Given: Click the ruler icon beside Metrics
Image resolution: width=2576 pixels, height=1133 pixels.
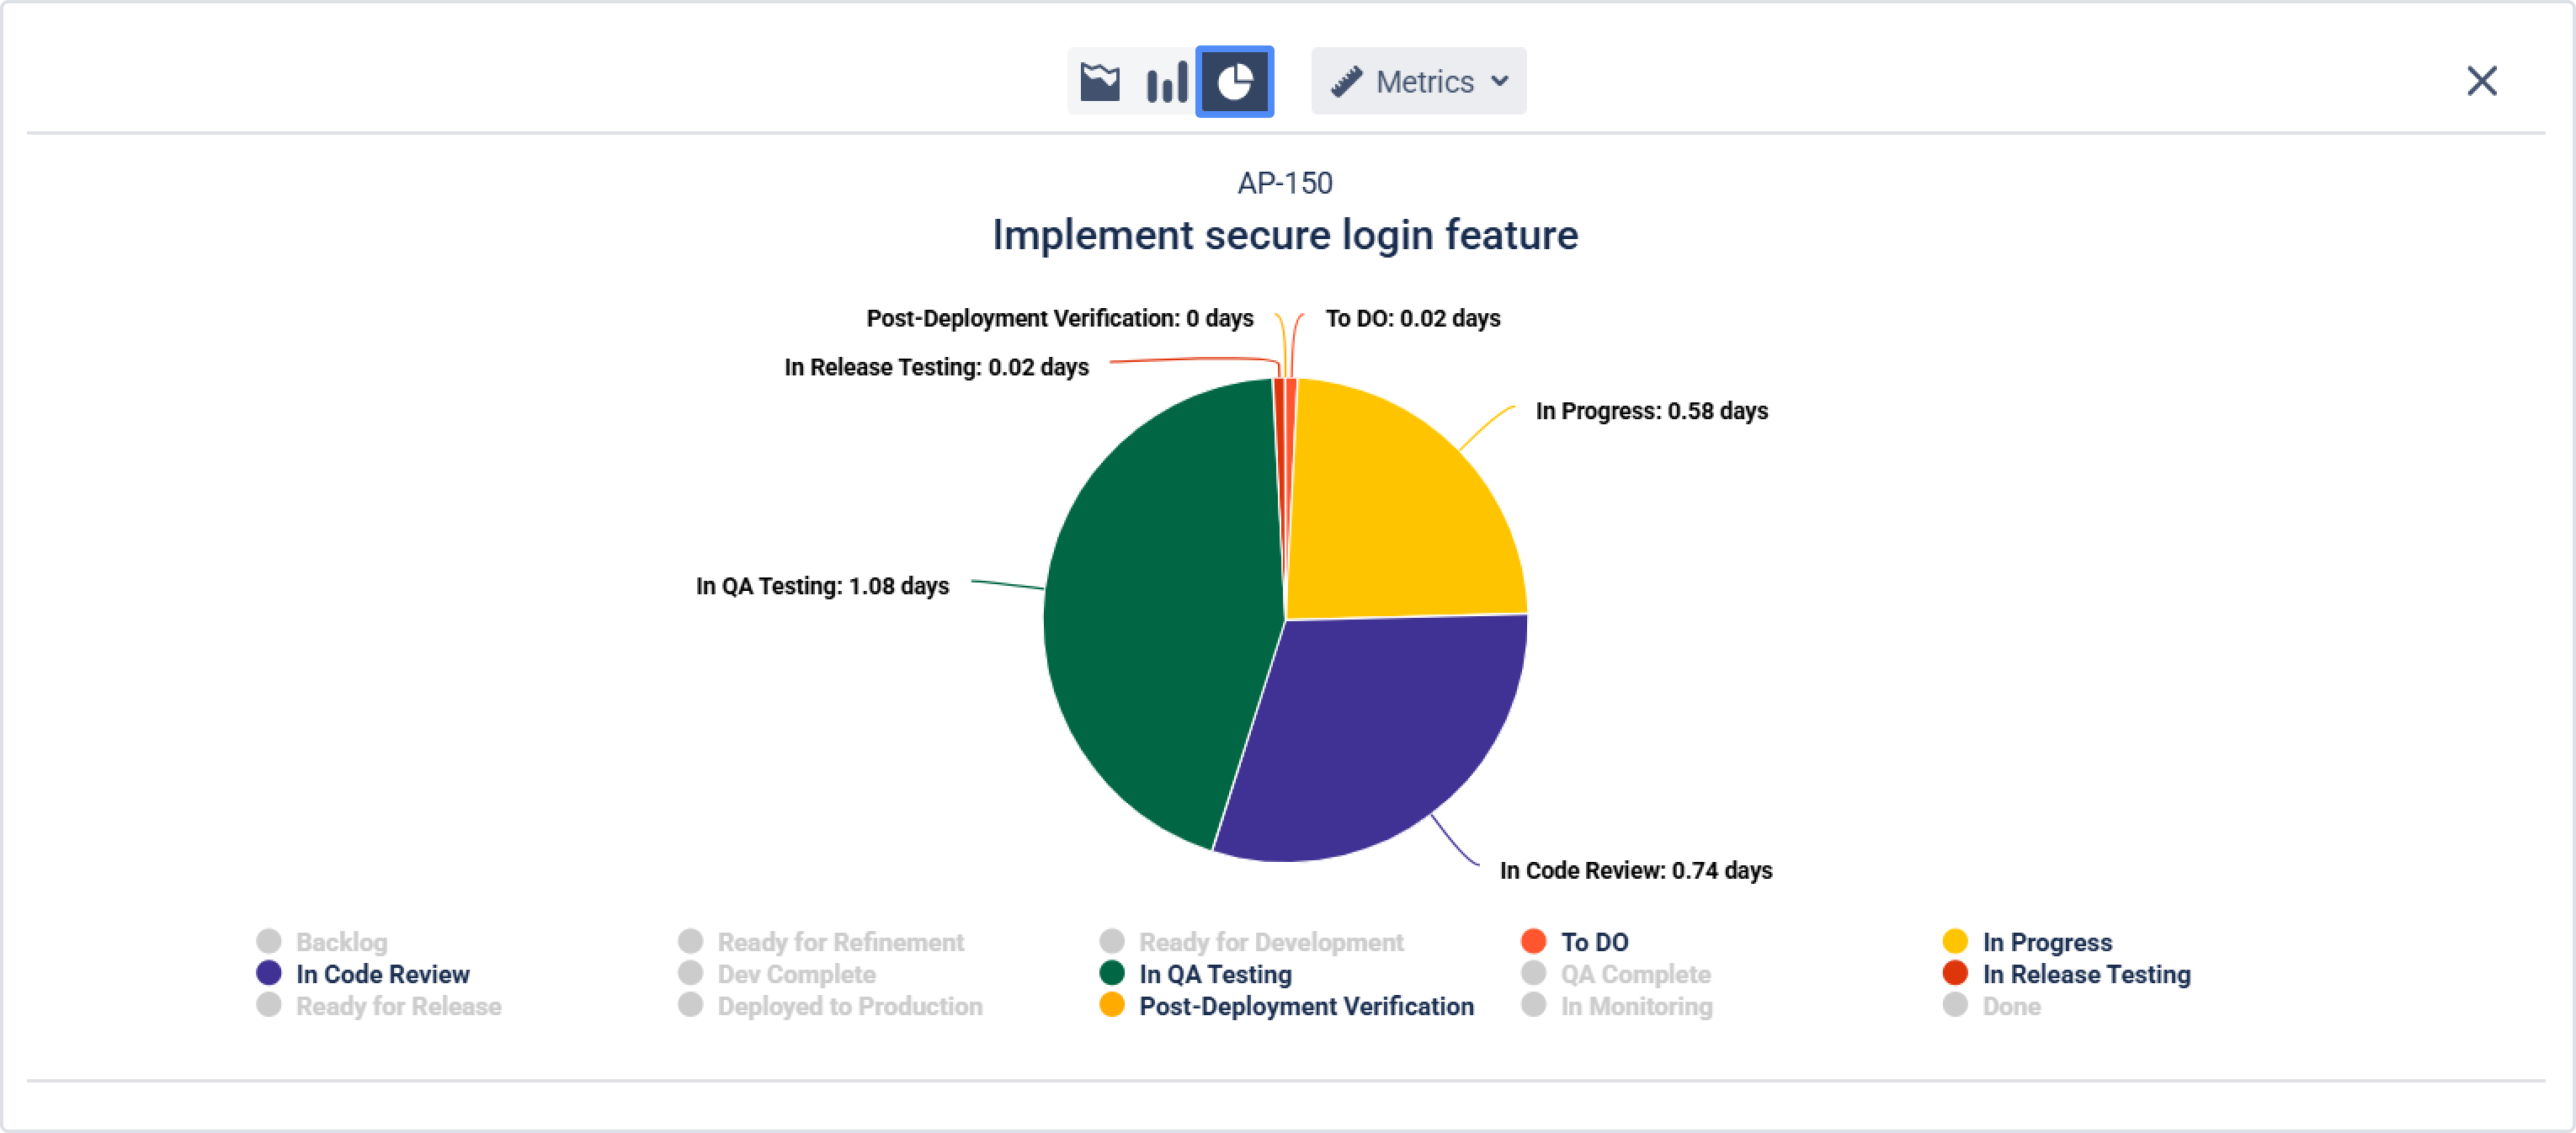Looking at the screenshot, I should point(1347,81).
